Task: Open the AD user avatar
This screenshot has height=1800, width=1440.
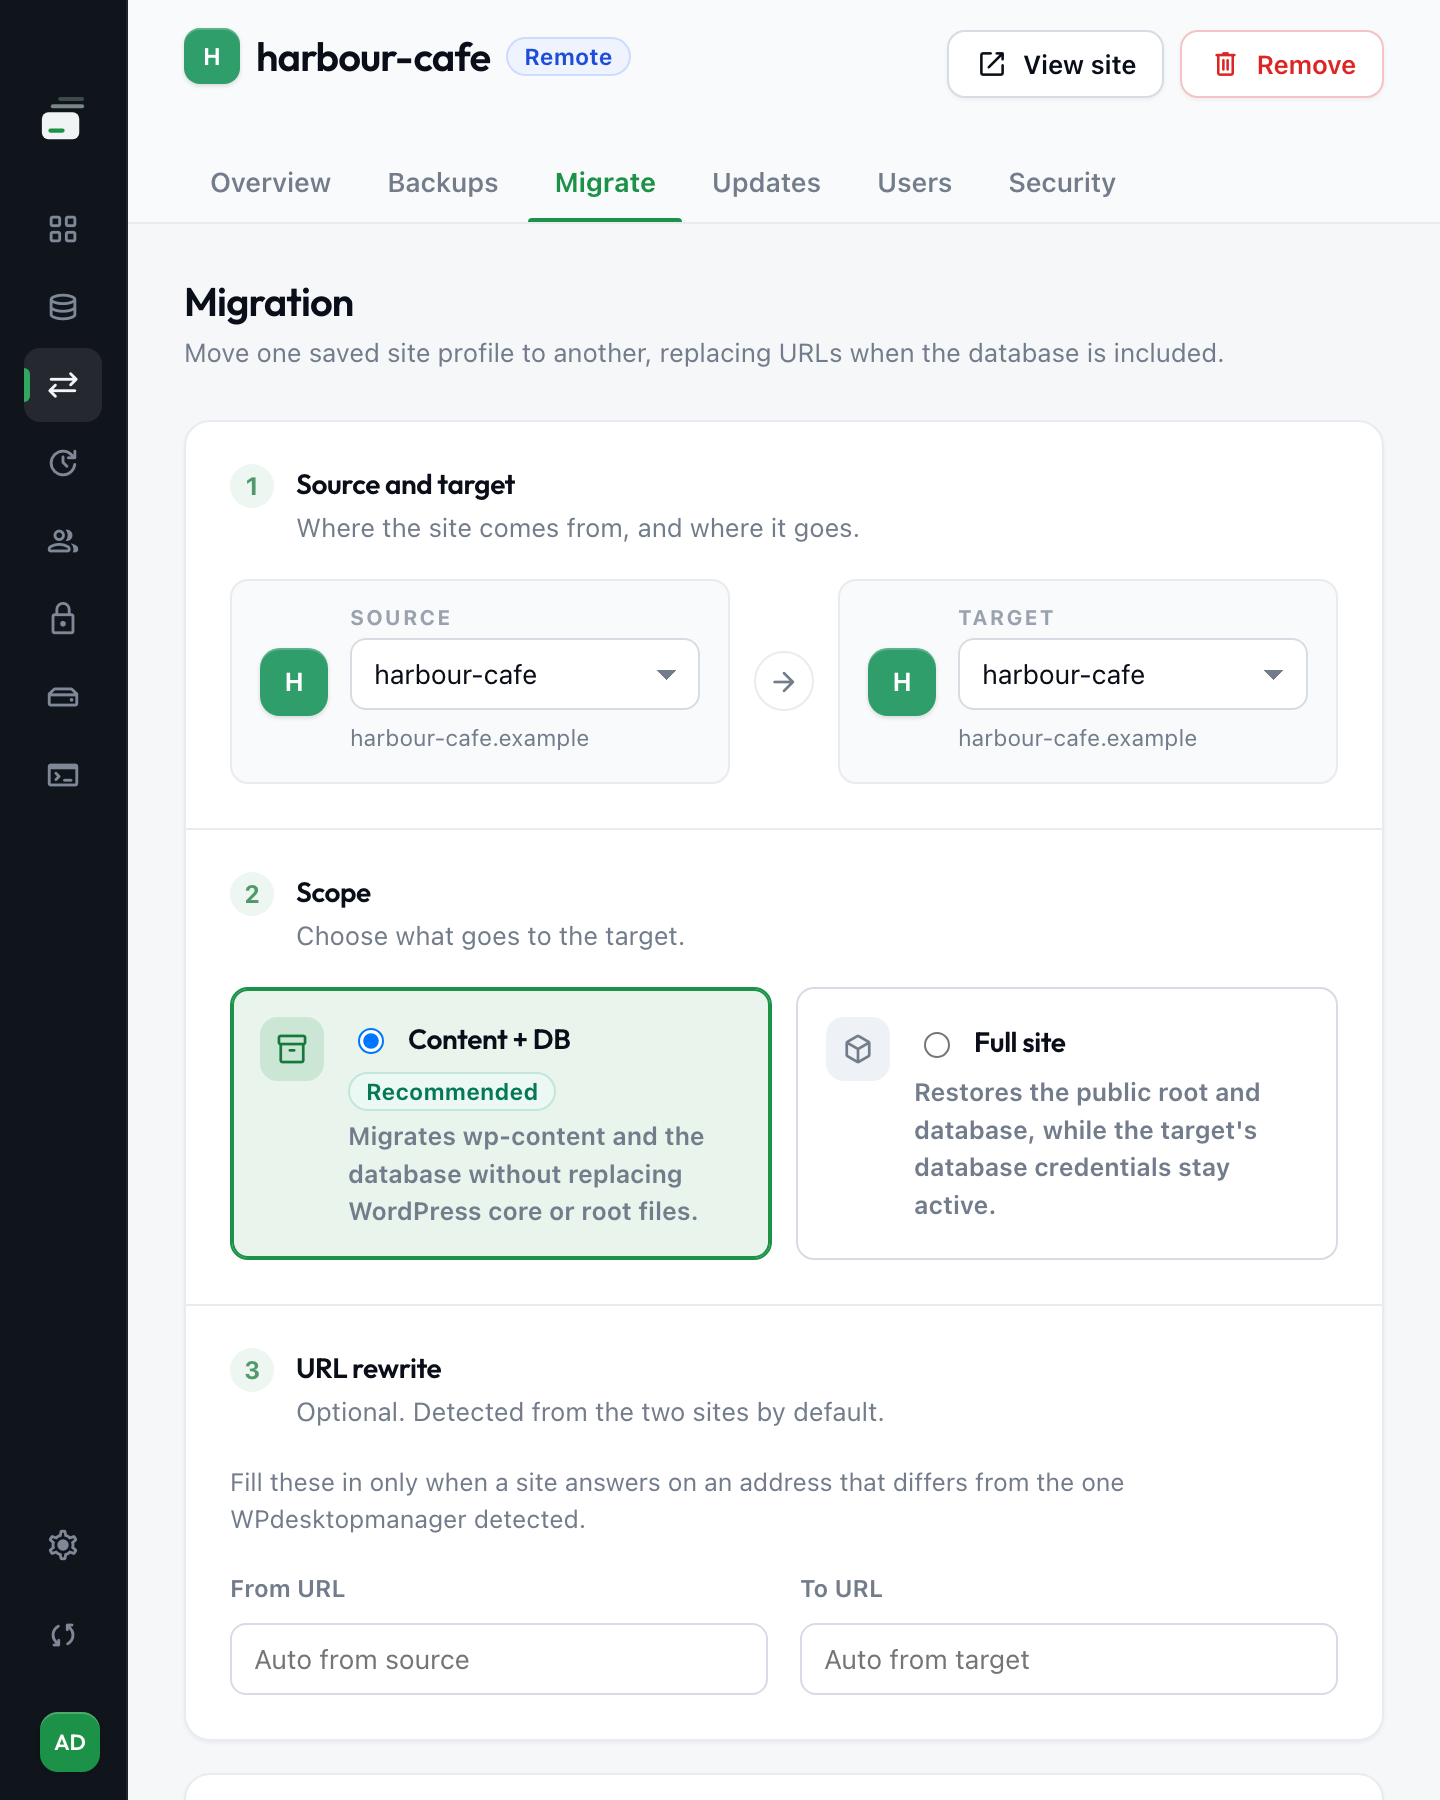Action: tap(70, 1742)
